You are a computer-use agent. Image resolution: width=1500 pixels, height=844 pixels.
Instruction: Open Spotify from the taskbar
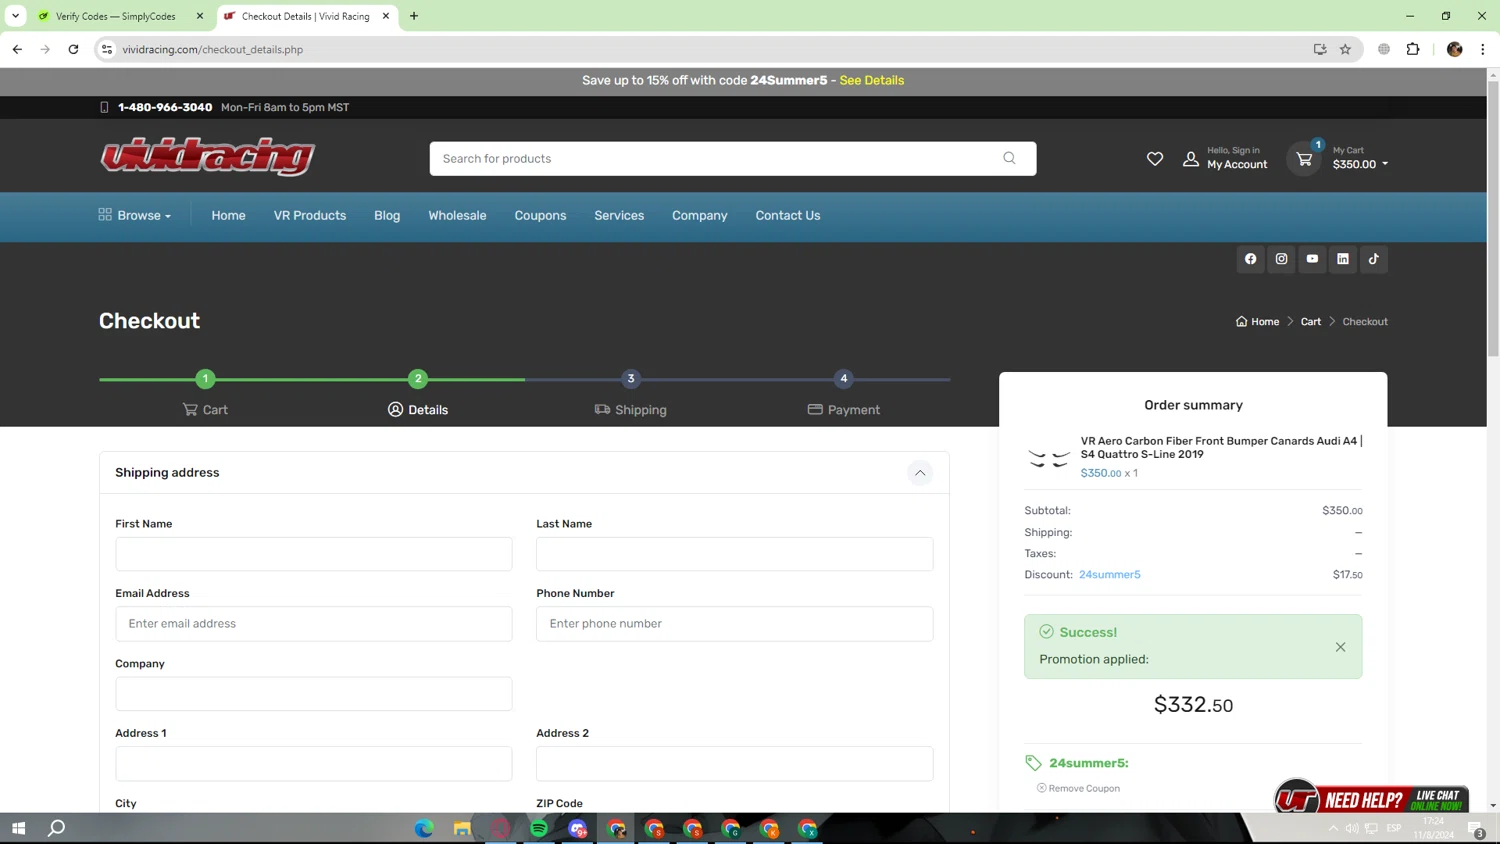click(539, 828)
